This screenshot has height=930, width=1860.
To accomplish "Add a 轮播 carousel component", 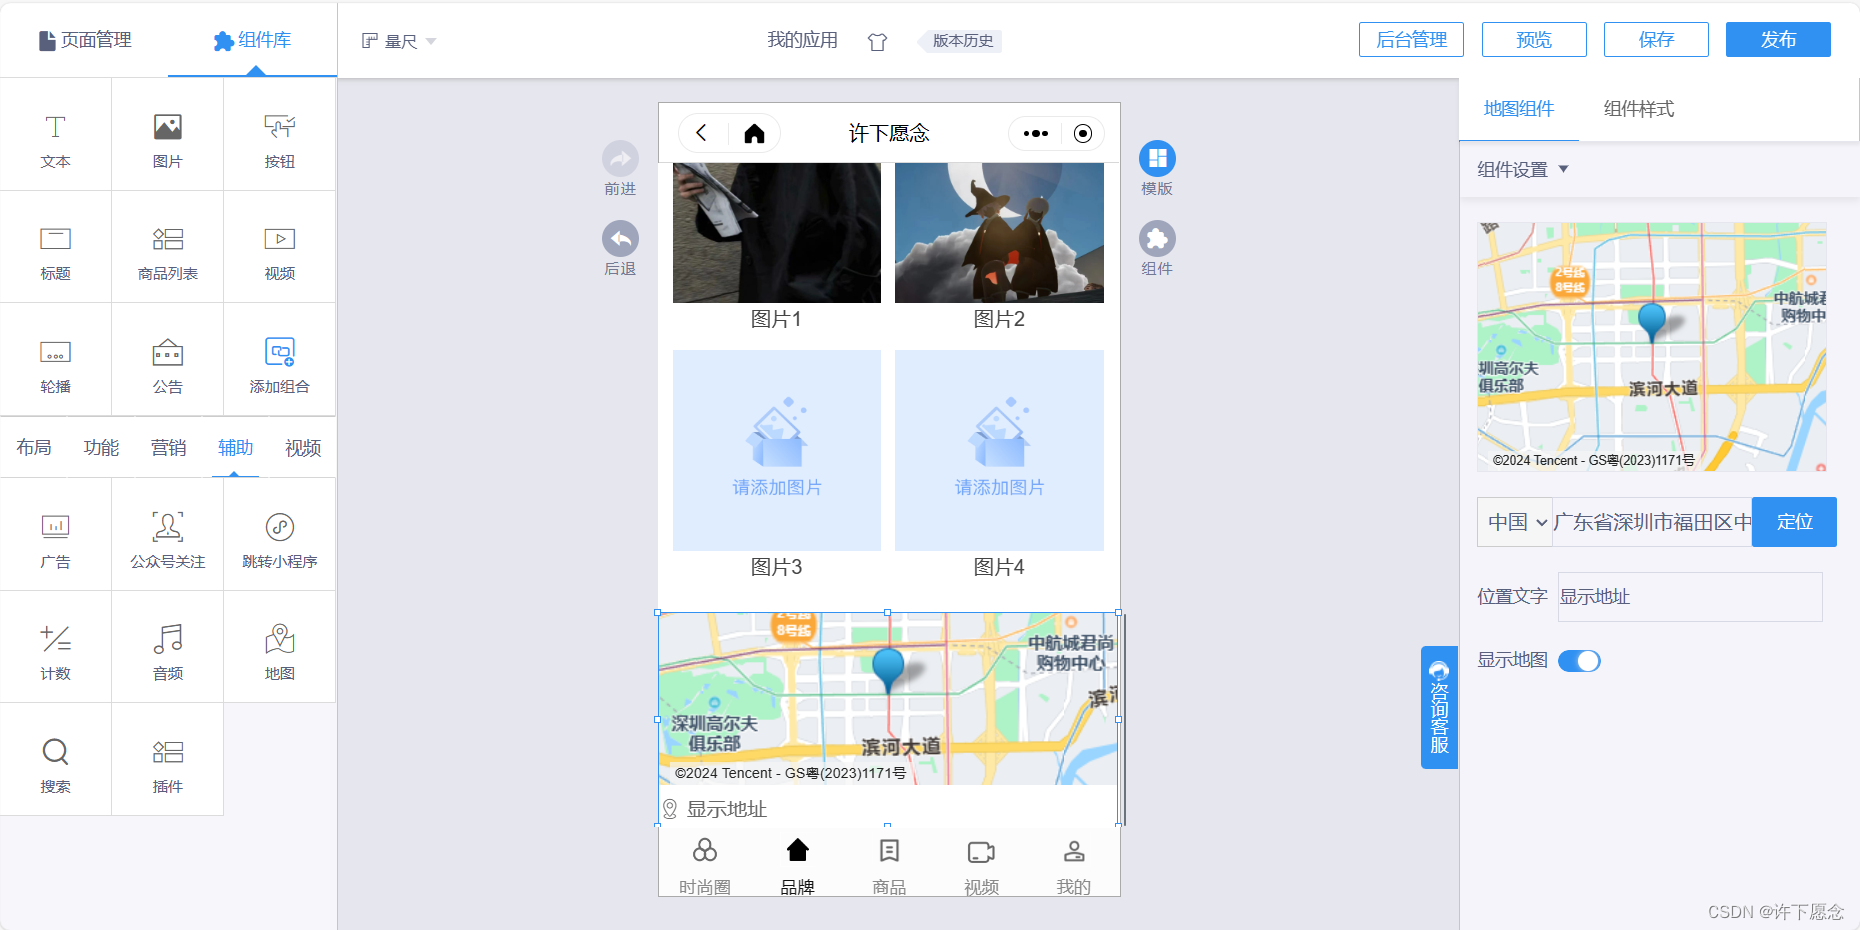I will [x=56, y=360].
